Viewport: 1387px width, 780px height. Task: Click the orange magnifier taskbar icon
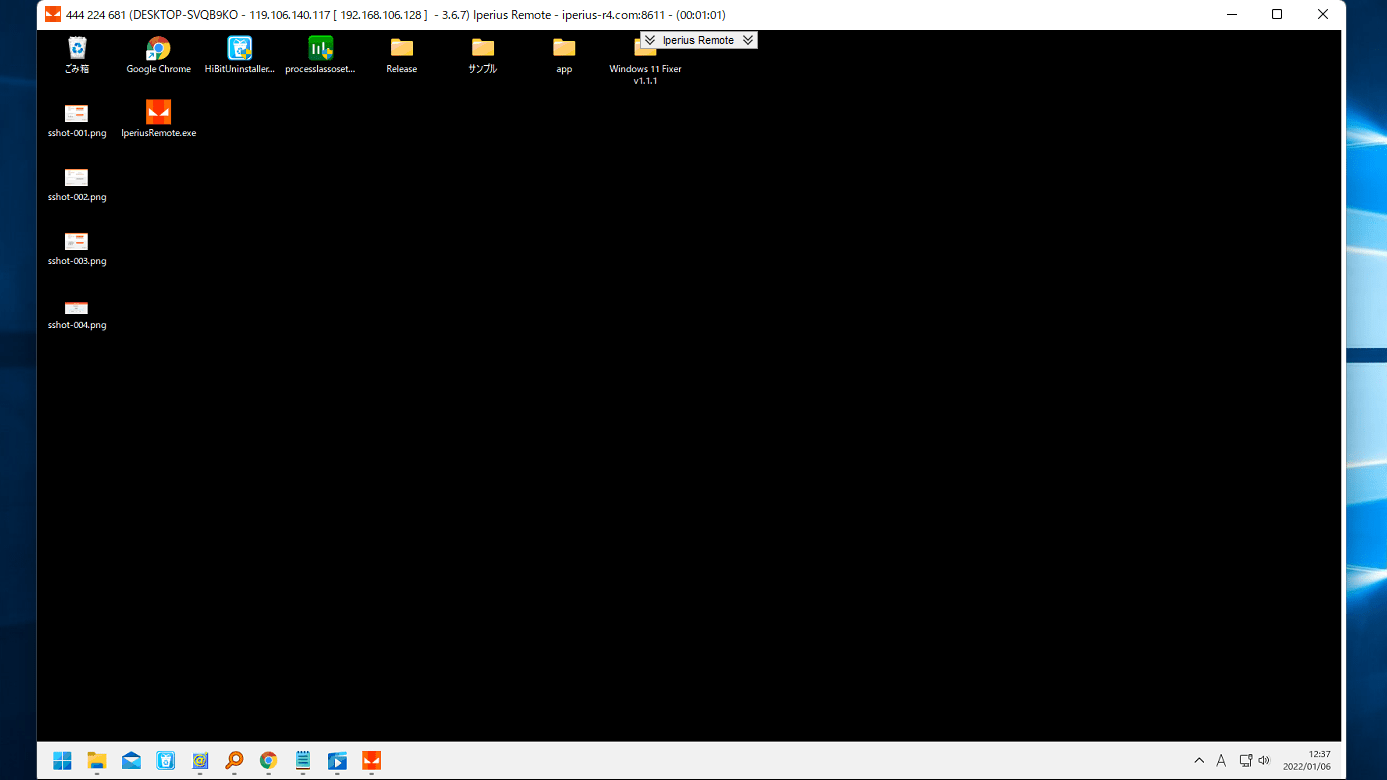click(234, 761)
